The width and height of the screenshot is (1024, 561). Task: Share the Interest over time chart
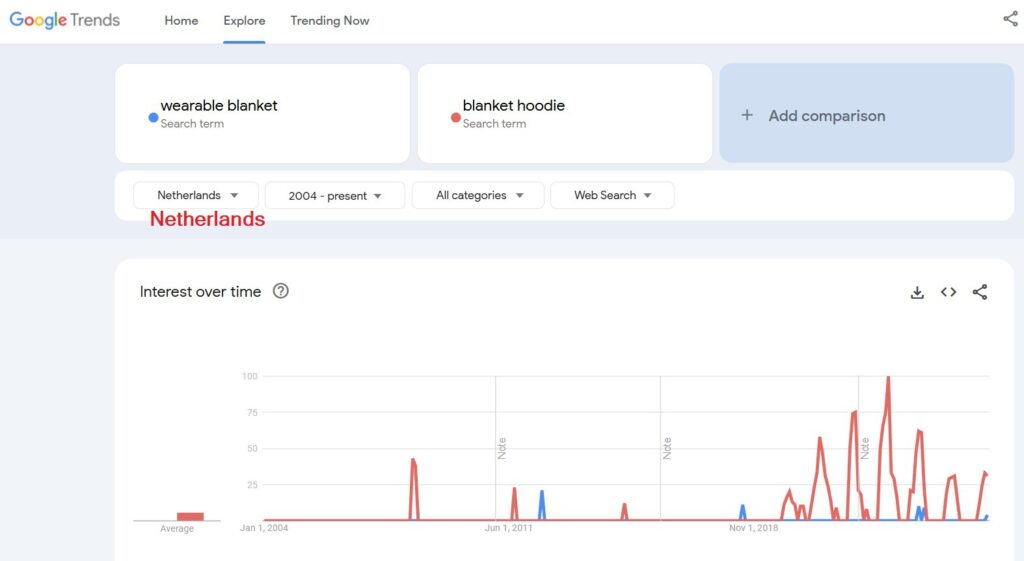tap(980, 292)
